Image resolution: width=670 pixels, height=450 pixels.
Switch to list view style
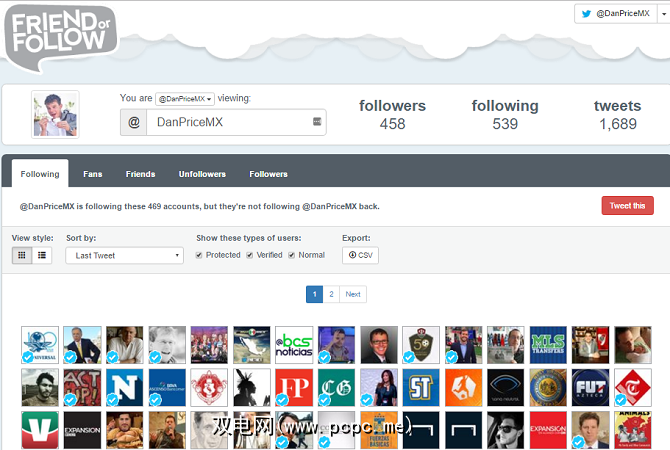[x=42, y=255]
